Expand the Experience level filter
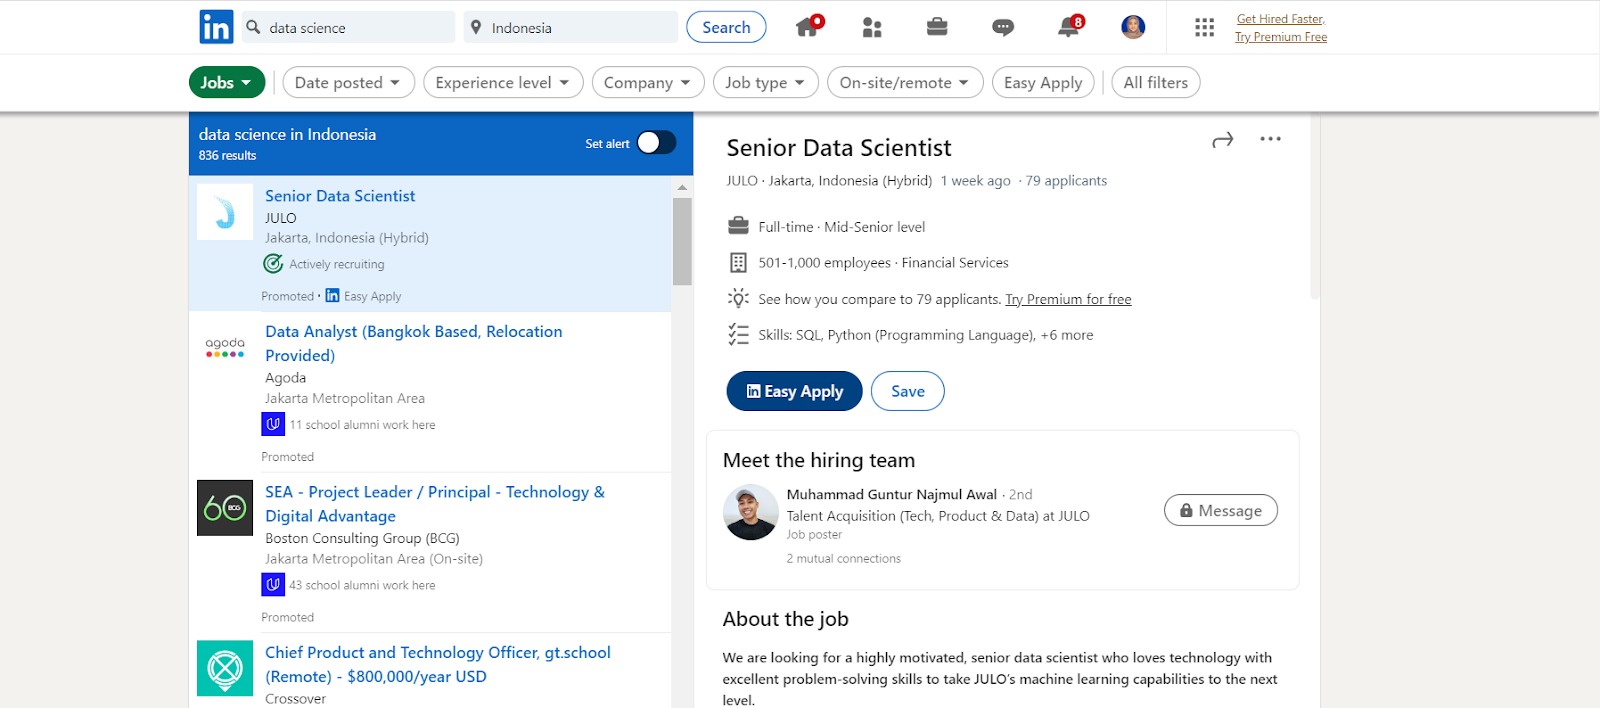1600x708 pixels. pyautogui.click(x=503, y=82)
